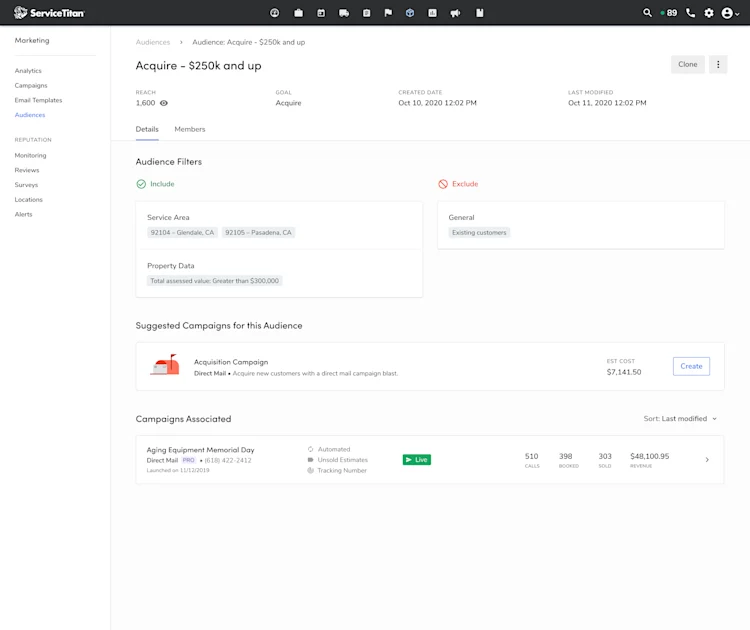750x630 pixels.
Task: Open the megaphone marketing icon
Action: tap(455, 13)
